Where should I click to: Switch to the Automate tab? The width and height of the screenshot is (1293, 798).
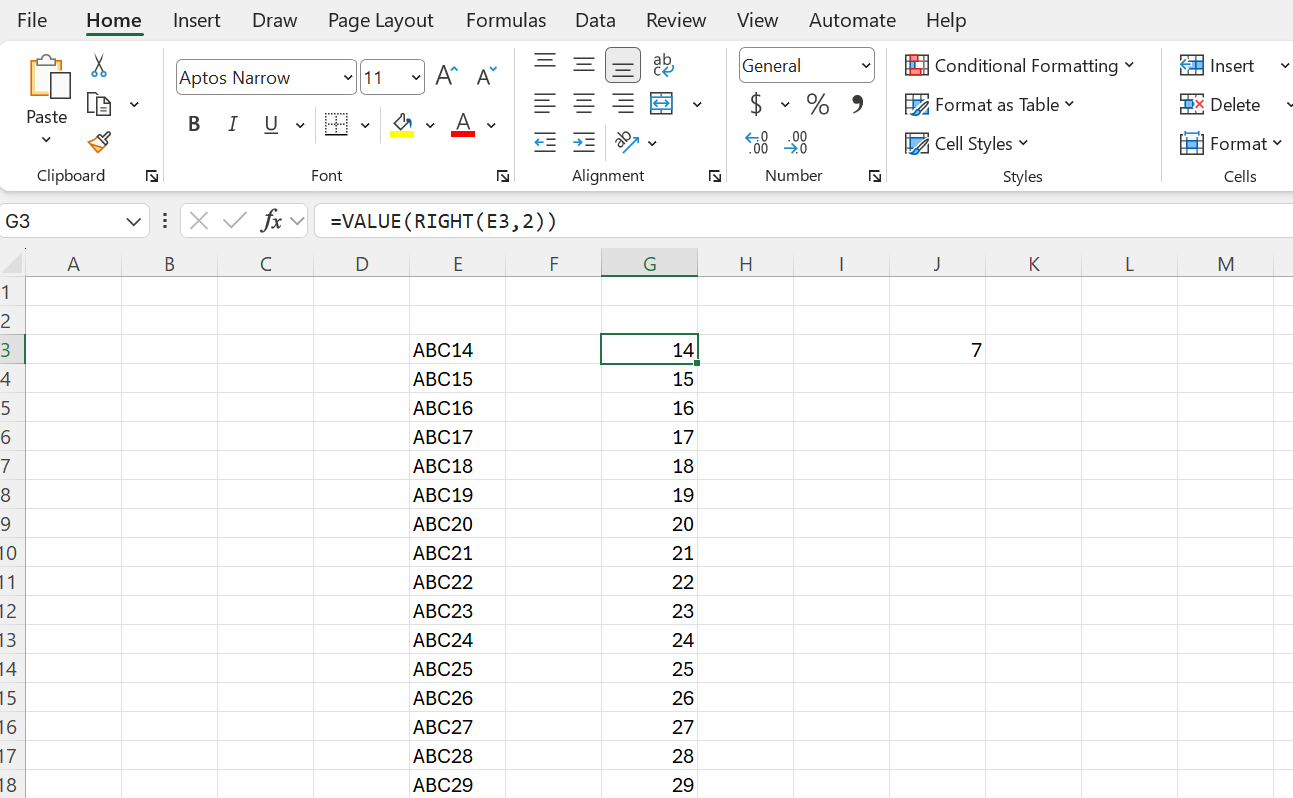point(853,20)
